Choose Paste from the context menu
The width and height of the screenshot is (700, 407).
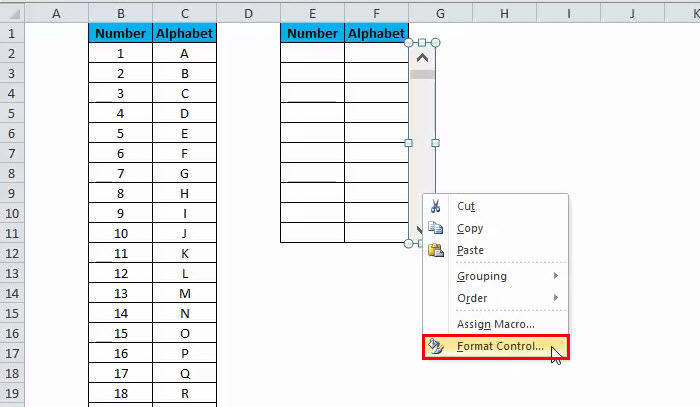(x=496, y=250)
